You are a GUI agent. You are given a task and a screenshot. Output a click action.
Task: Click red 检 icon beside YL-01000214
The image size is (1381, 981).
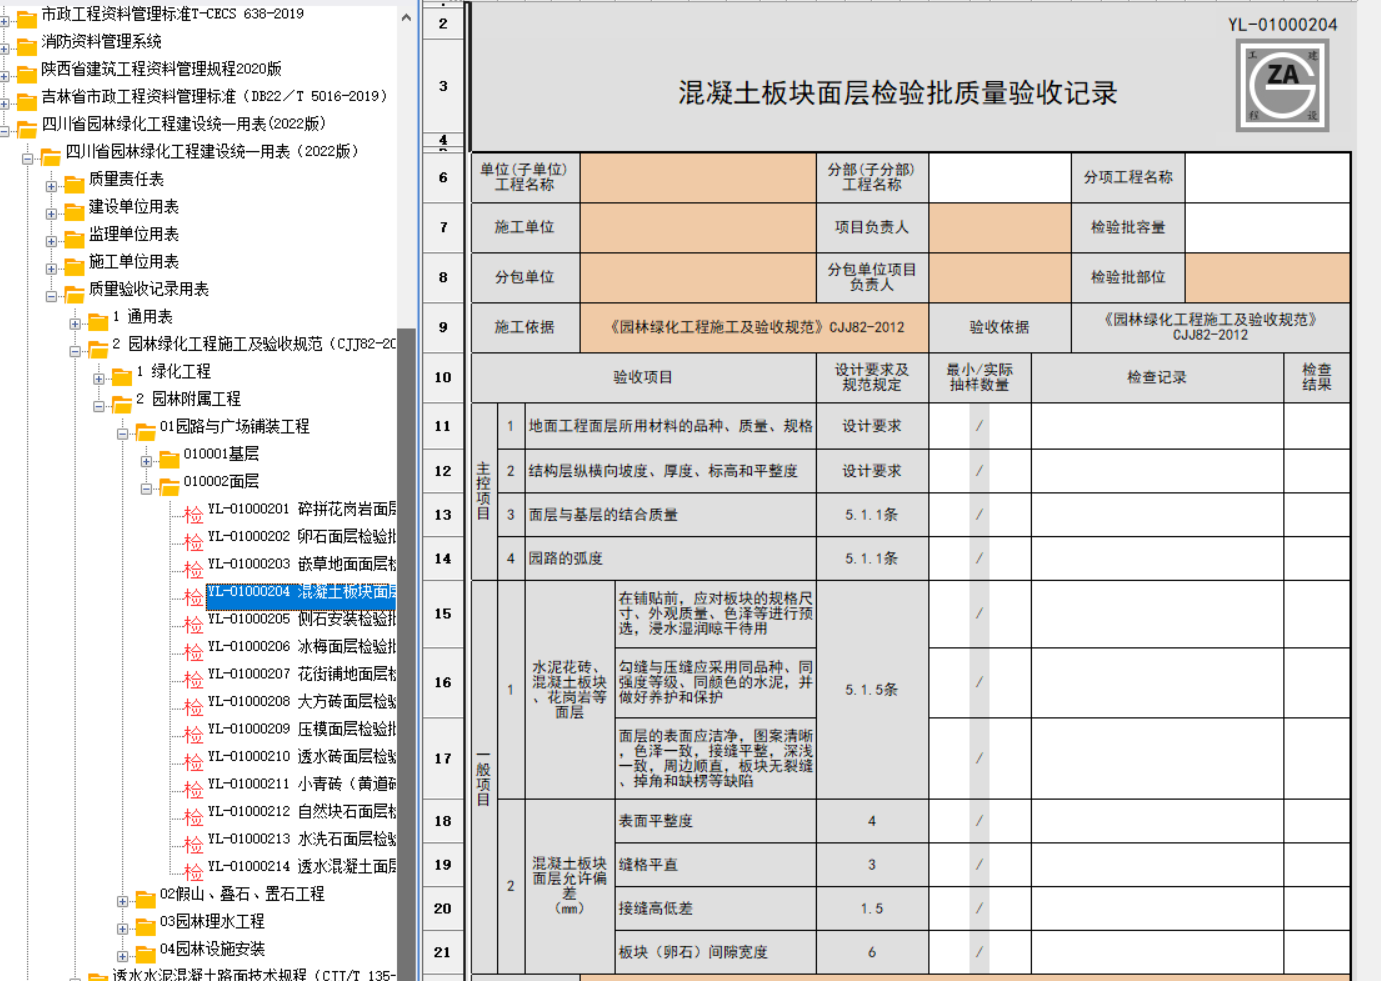click(x=193, y=872)
